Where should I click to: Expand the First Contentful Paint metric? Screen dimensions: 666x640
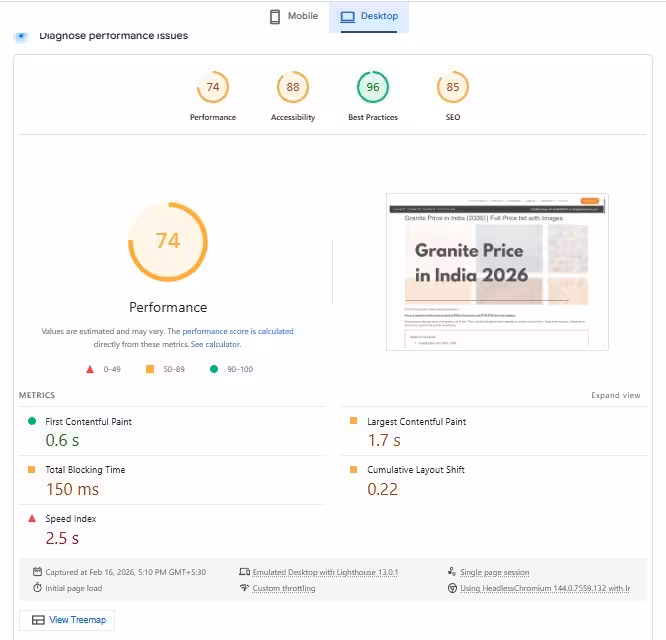click(173, 431)
